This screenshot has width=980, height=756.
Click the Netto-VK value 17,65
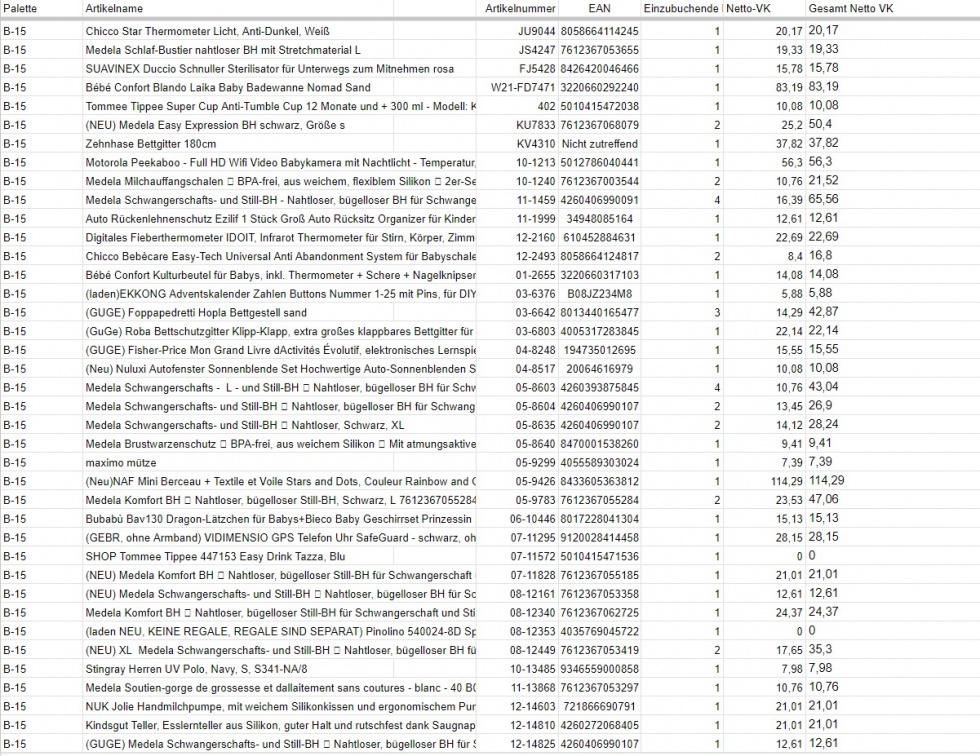(789, 650)
